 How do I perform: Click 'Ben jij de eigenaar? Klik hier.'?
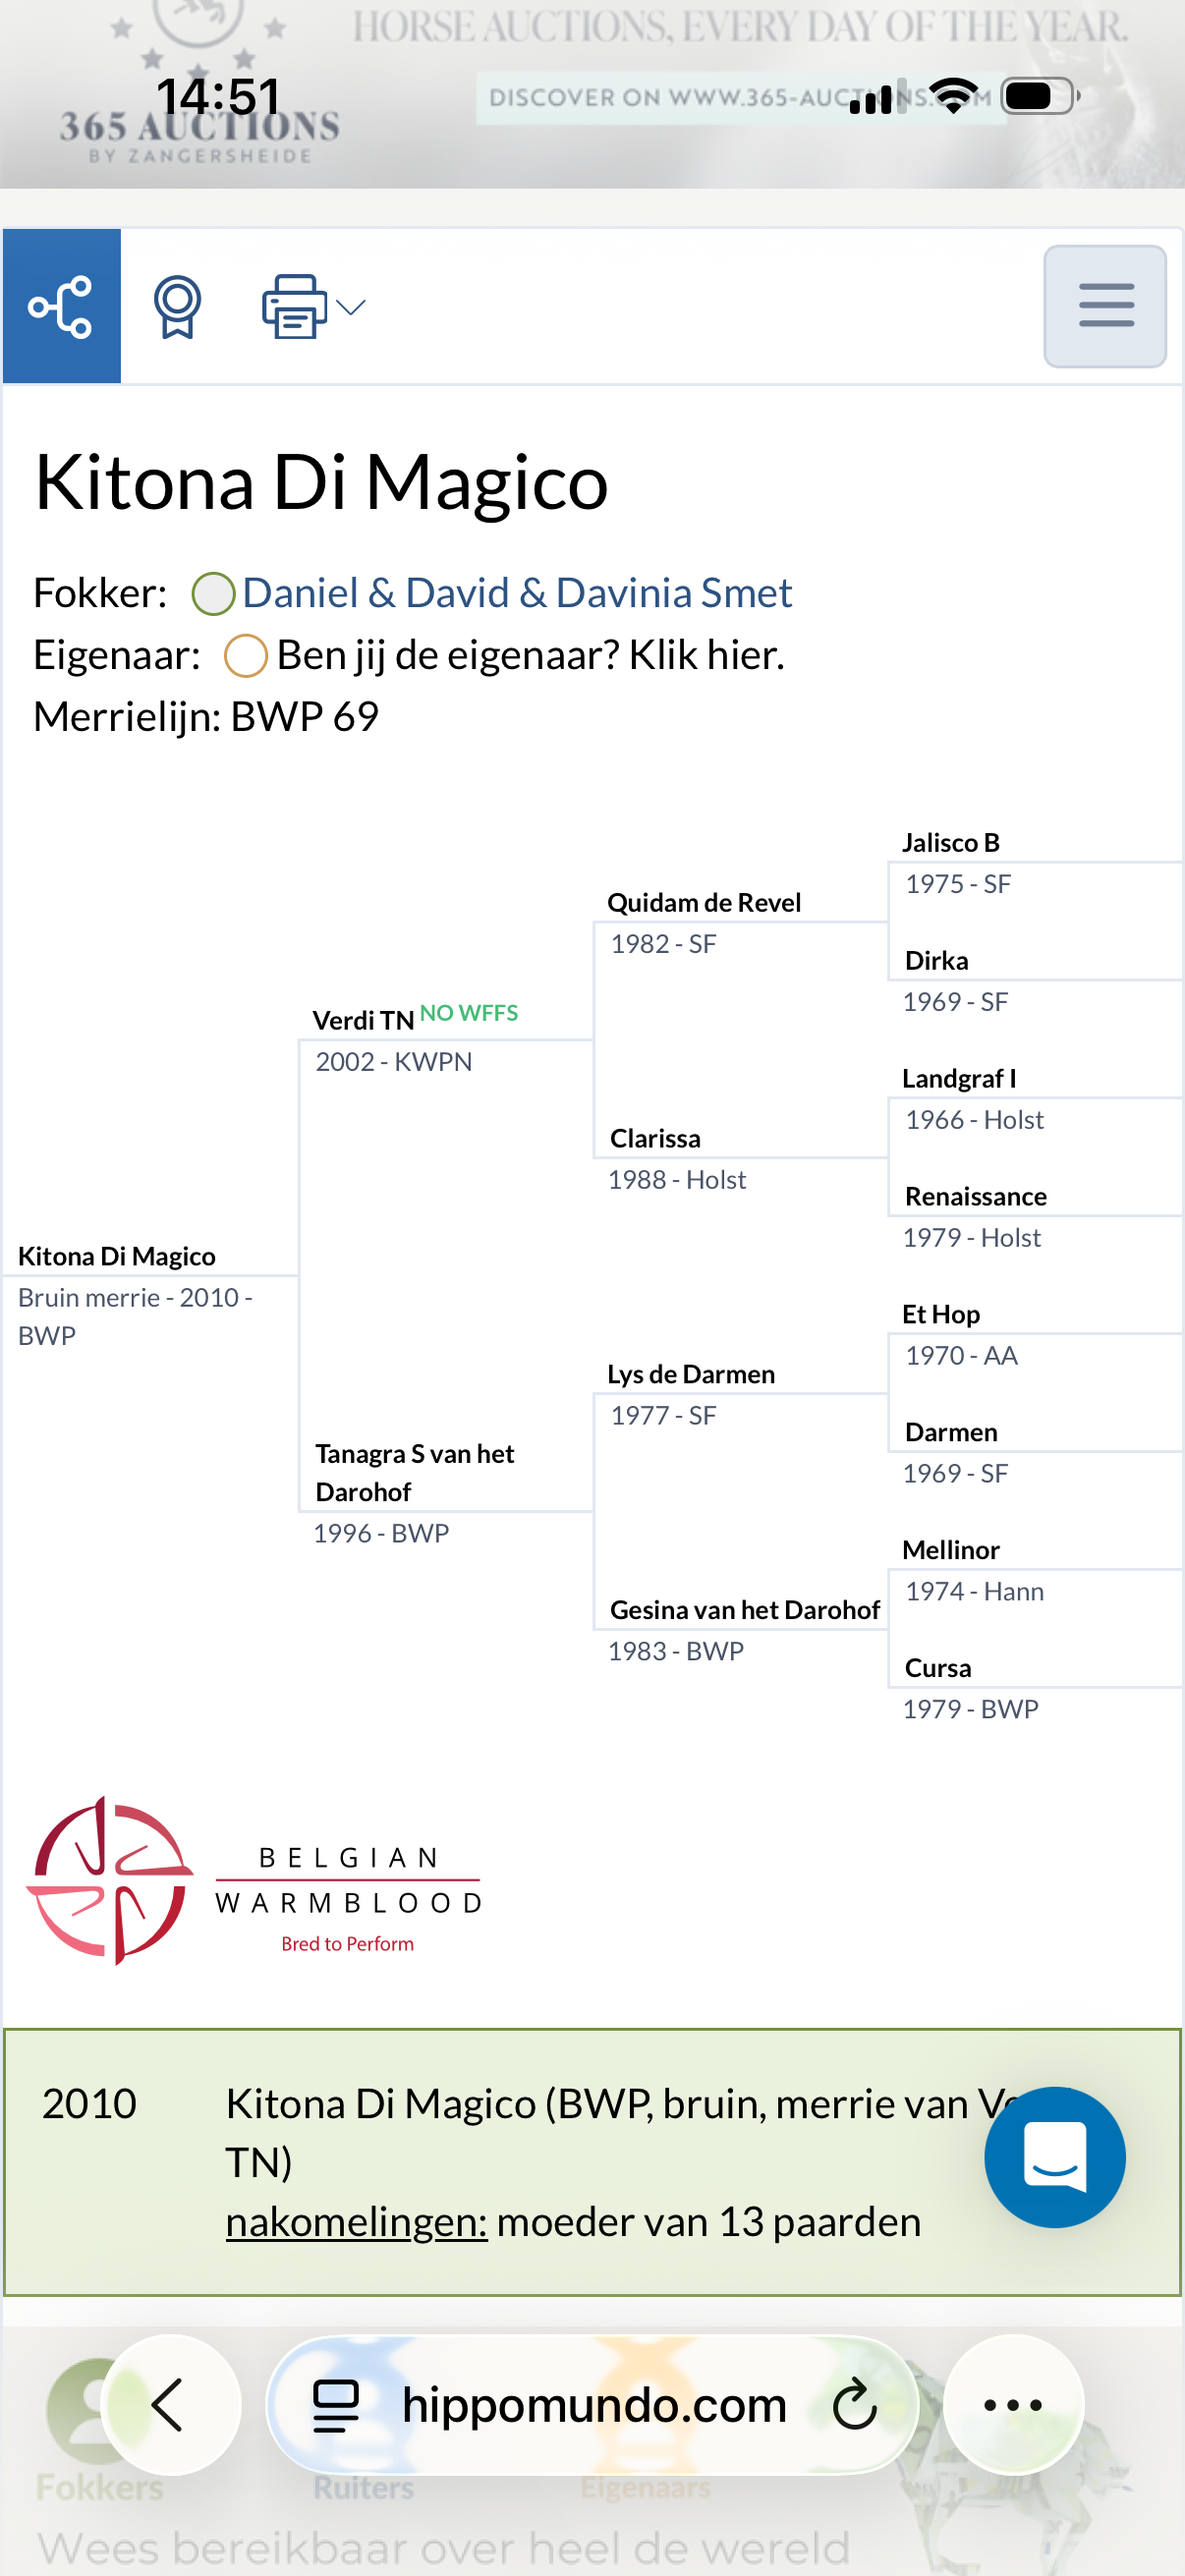coord(530,655)
